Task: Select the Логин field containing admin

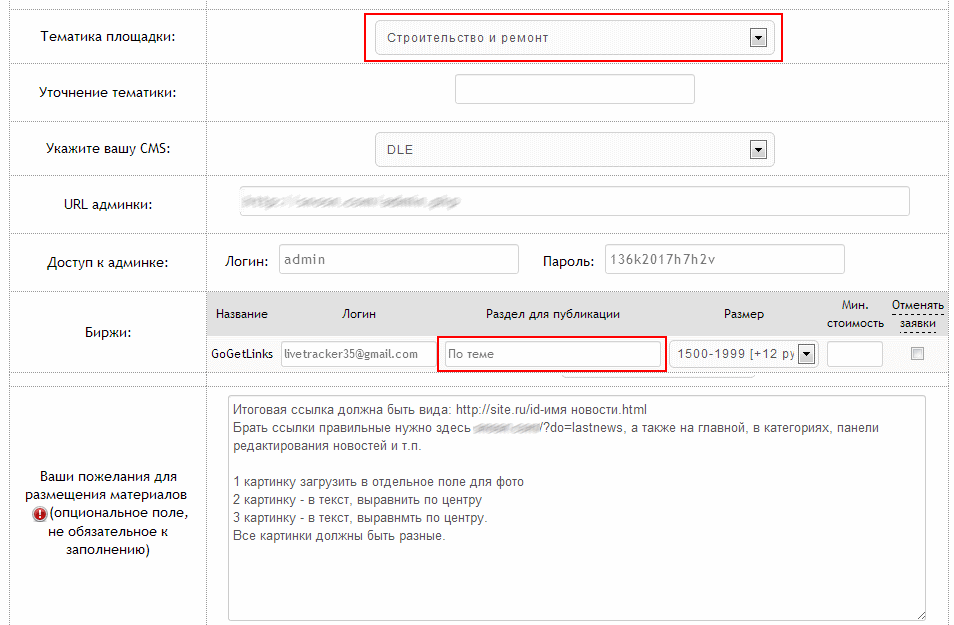Action: click(x=398, y=259)
